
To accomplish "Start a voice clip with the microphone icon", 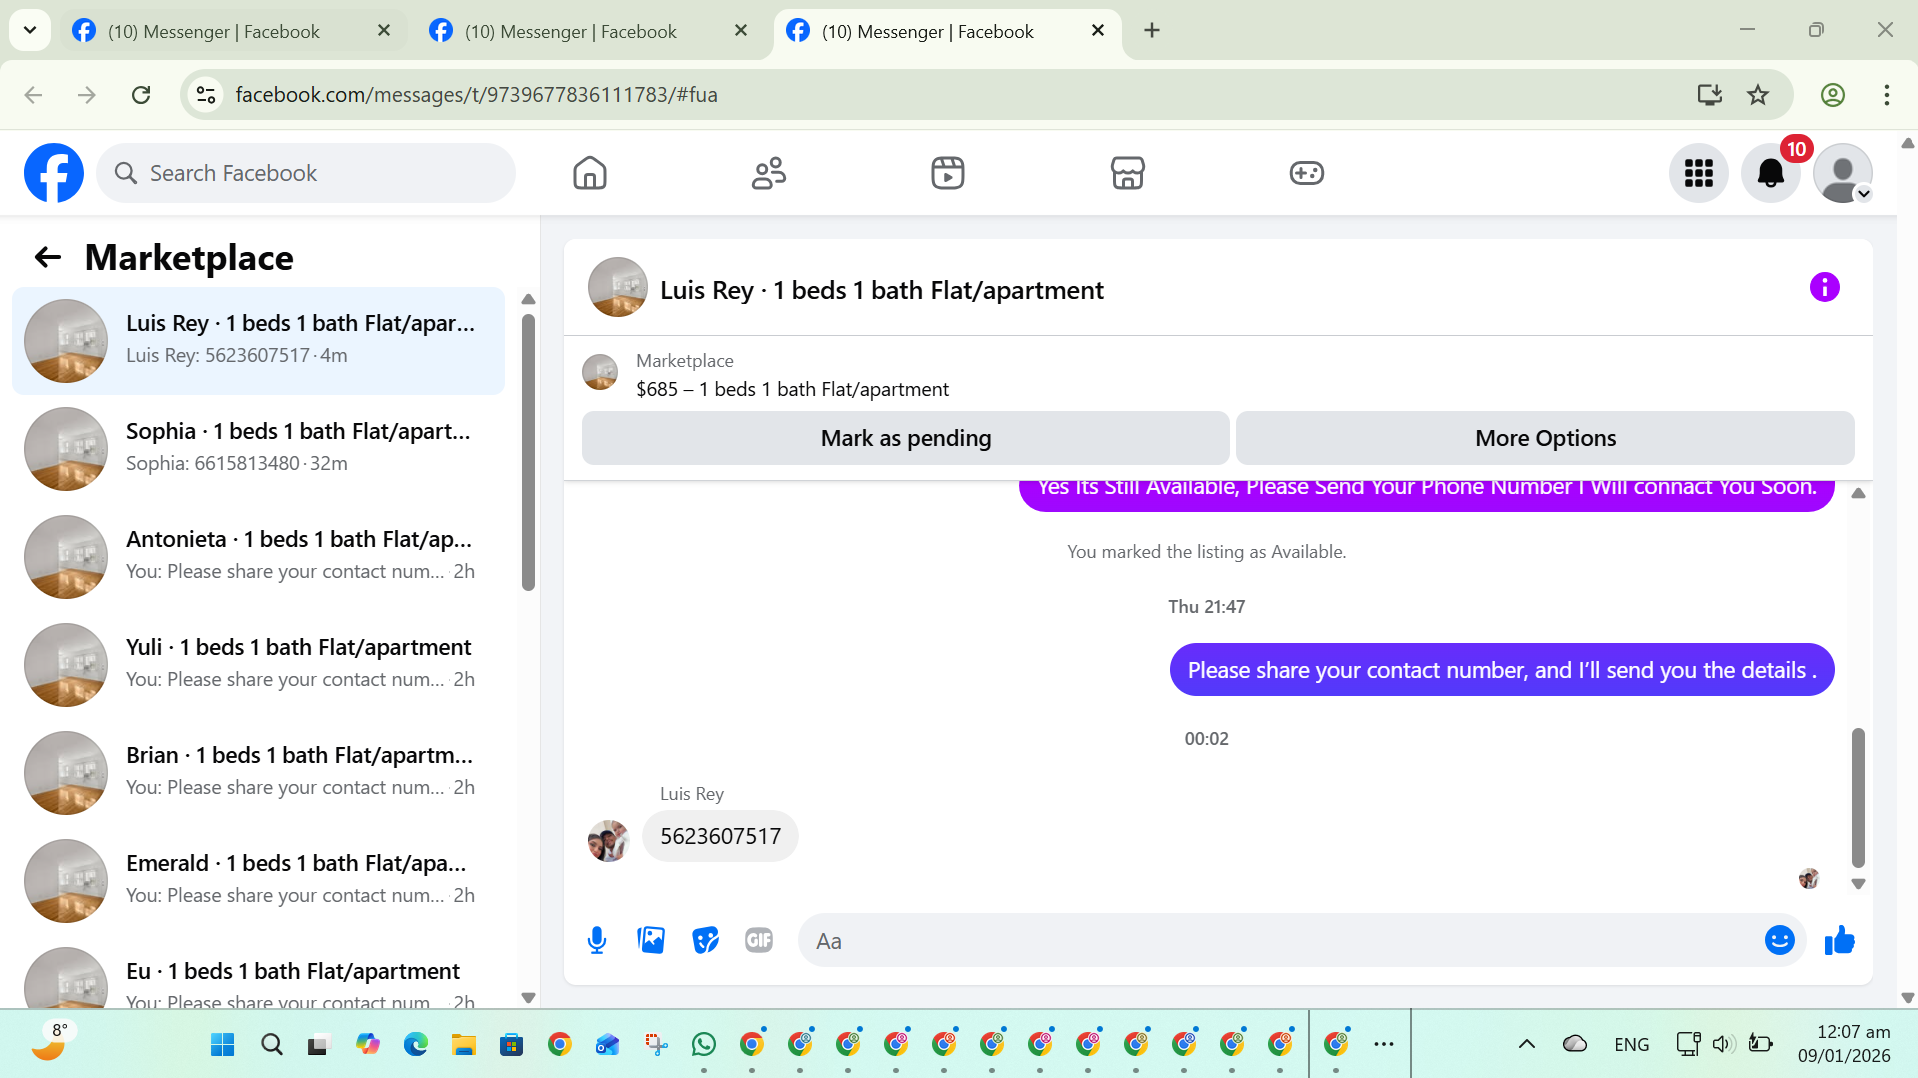I will click(x=597, y=941).
